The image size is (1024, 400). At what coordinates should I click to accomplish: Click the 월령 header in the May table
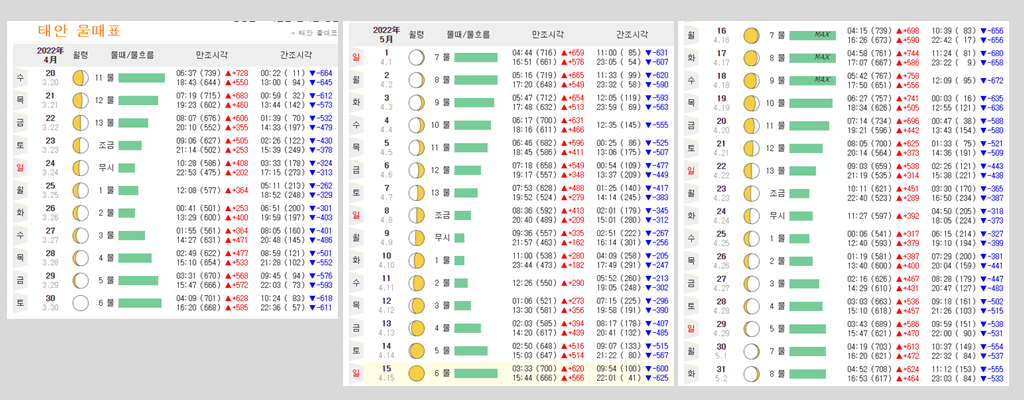(416, 34)
